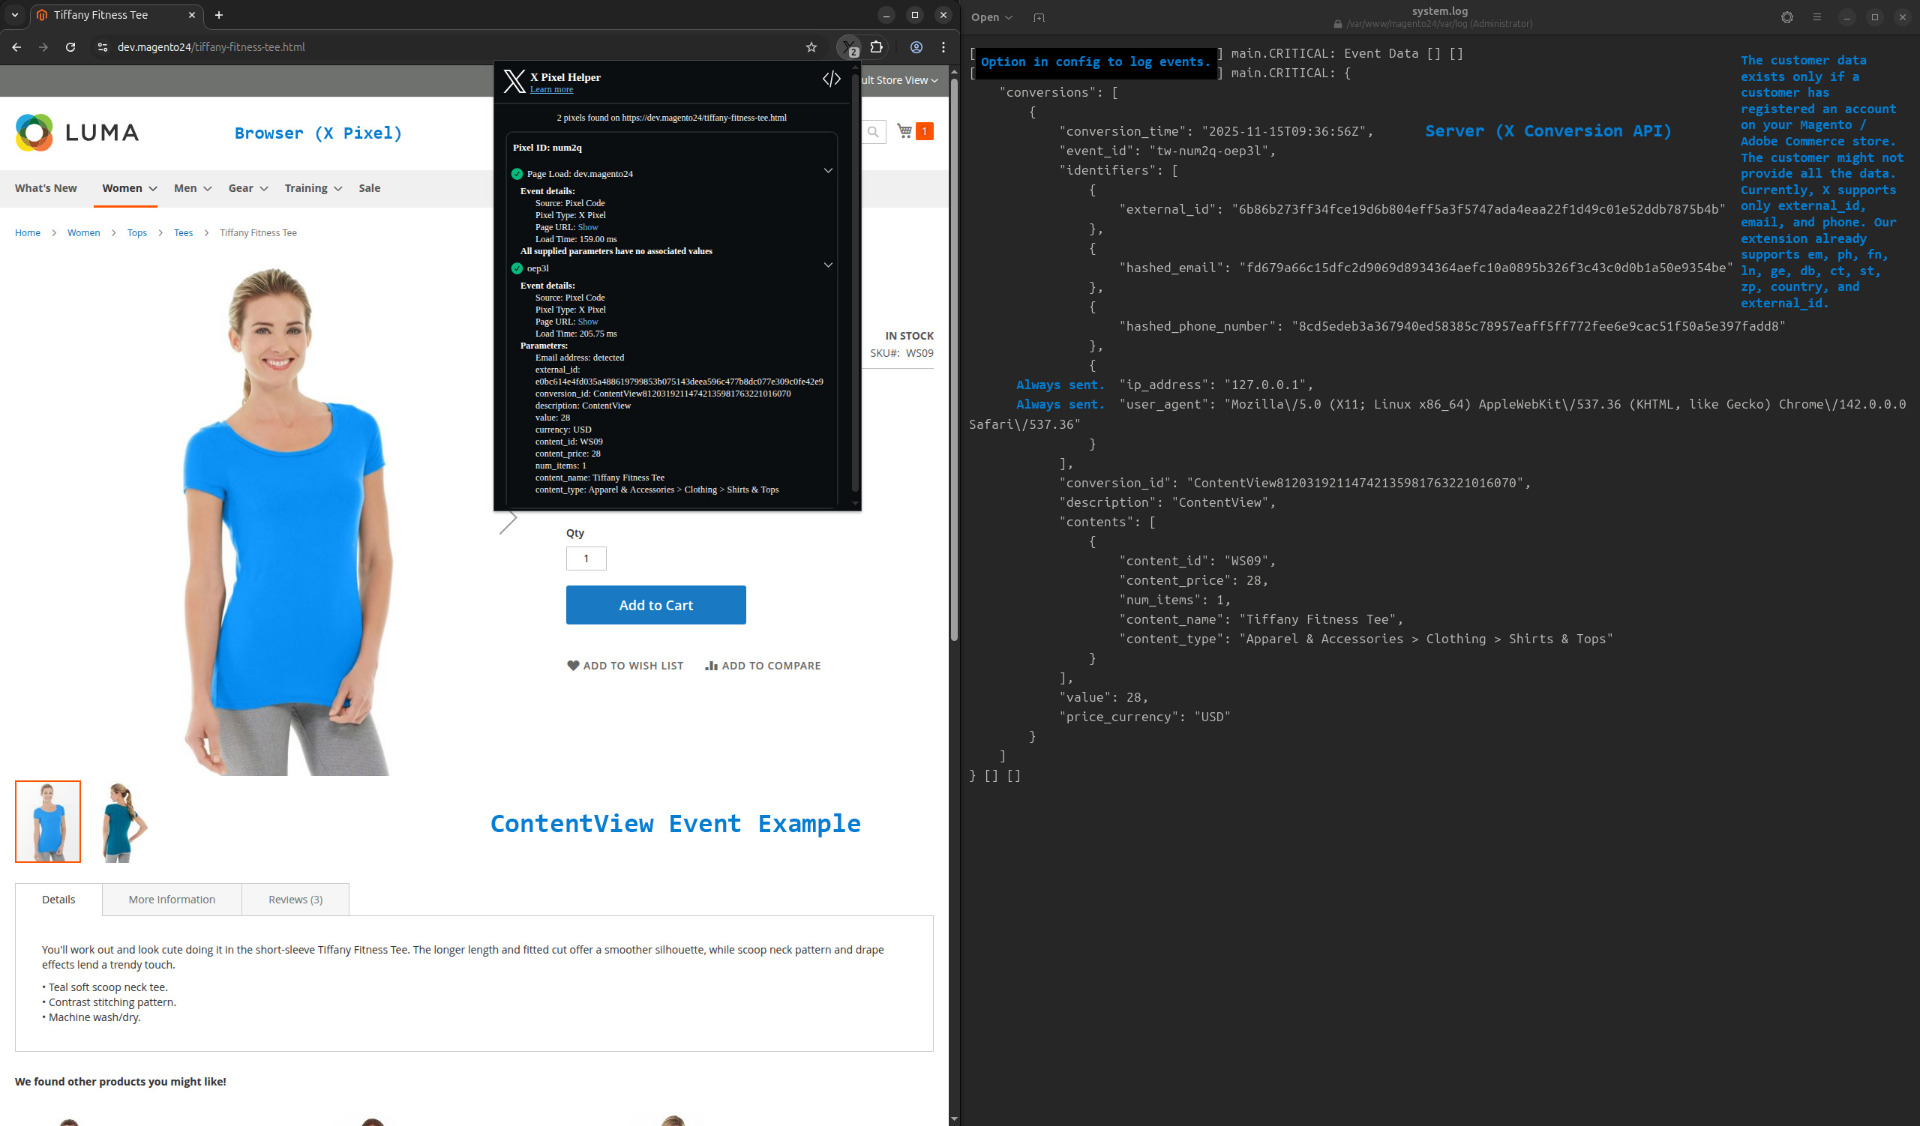Open the X Pixel Helper extension icon
Image resolution: width=1920 pixels, height=1126 pixels.
tap(848, 47)
